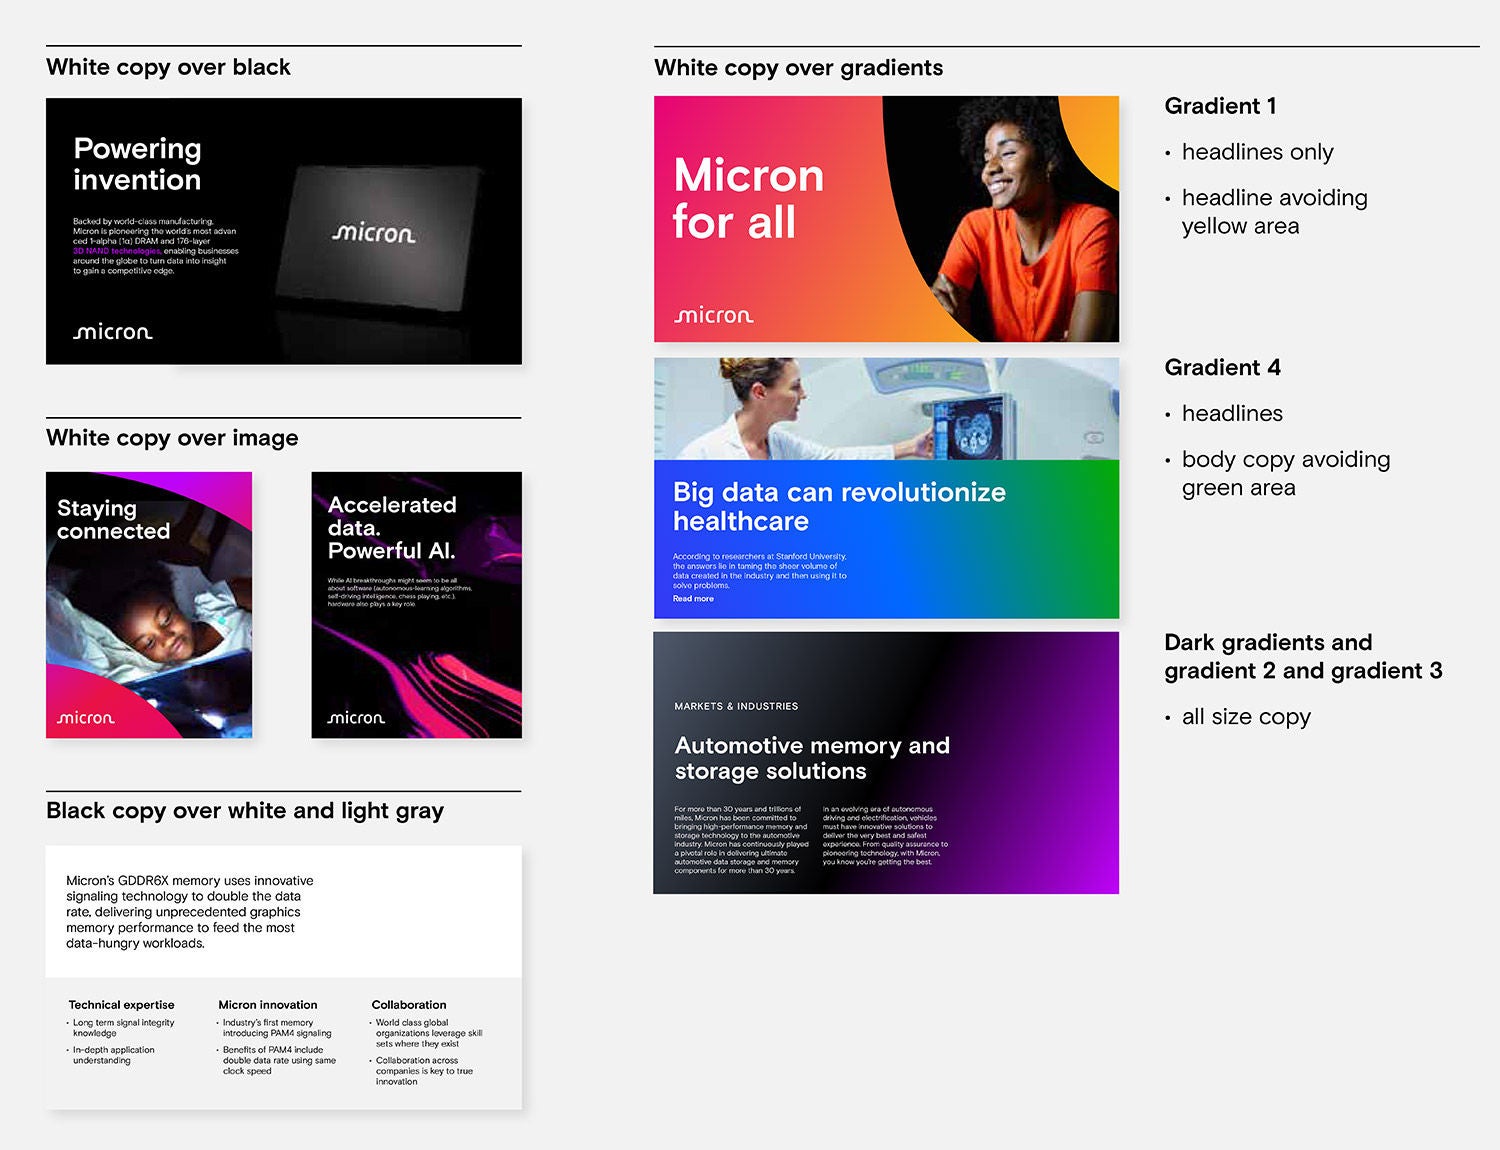Viewport: 1500px width, 1150px height.
Task: Click the "World class global organizations" bullet
Action: click(x=427, y=1033)
